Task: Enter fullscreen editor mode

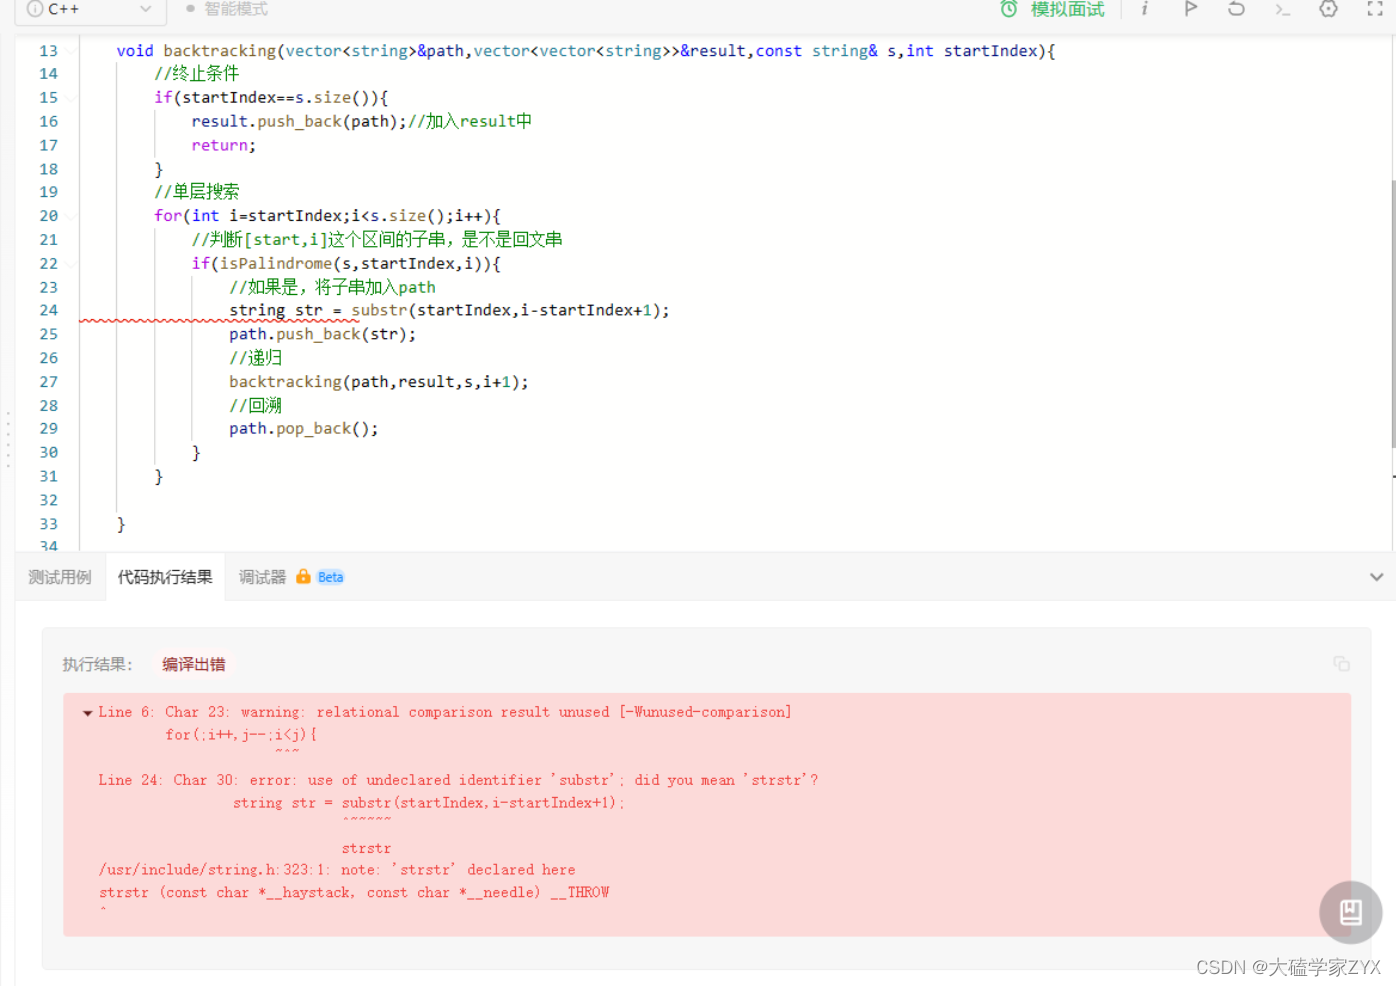Action: (x=1375, y=9)
